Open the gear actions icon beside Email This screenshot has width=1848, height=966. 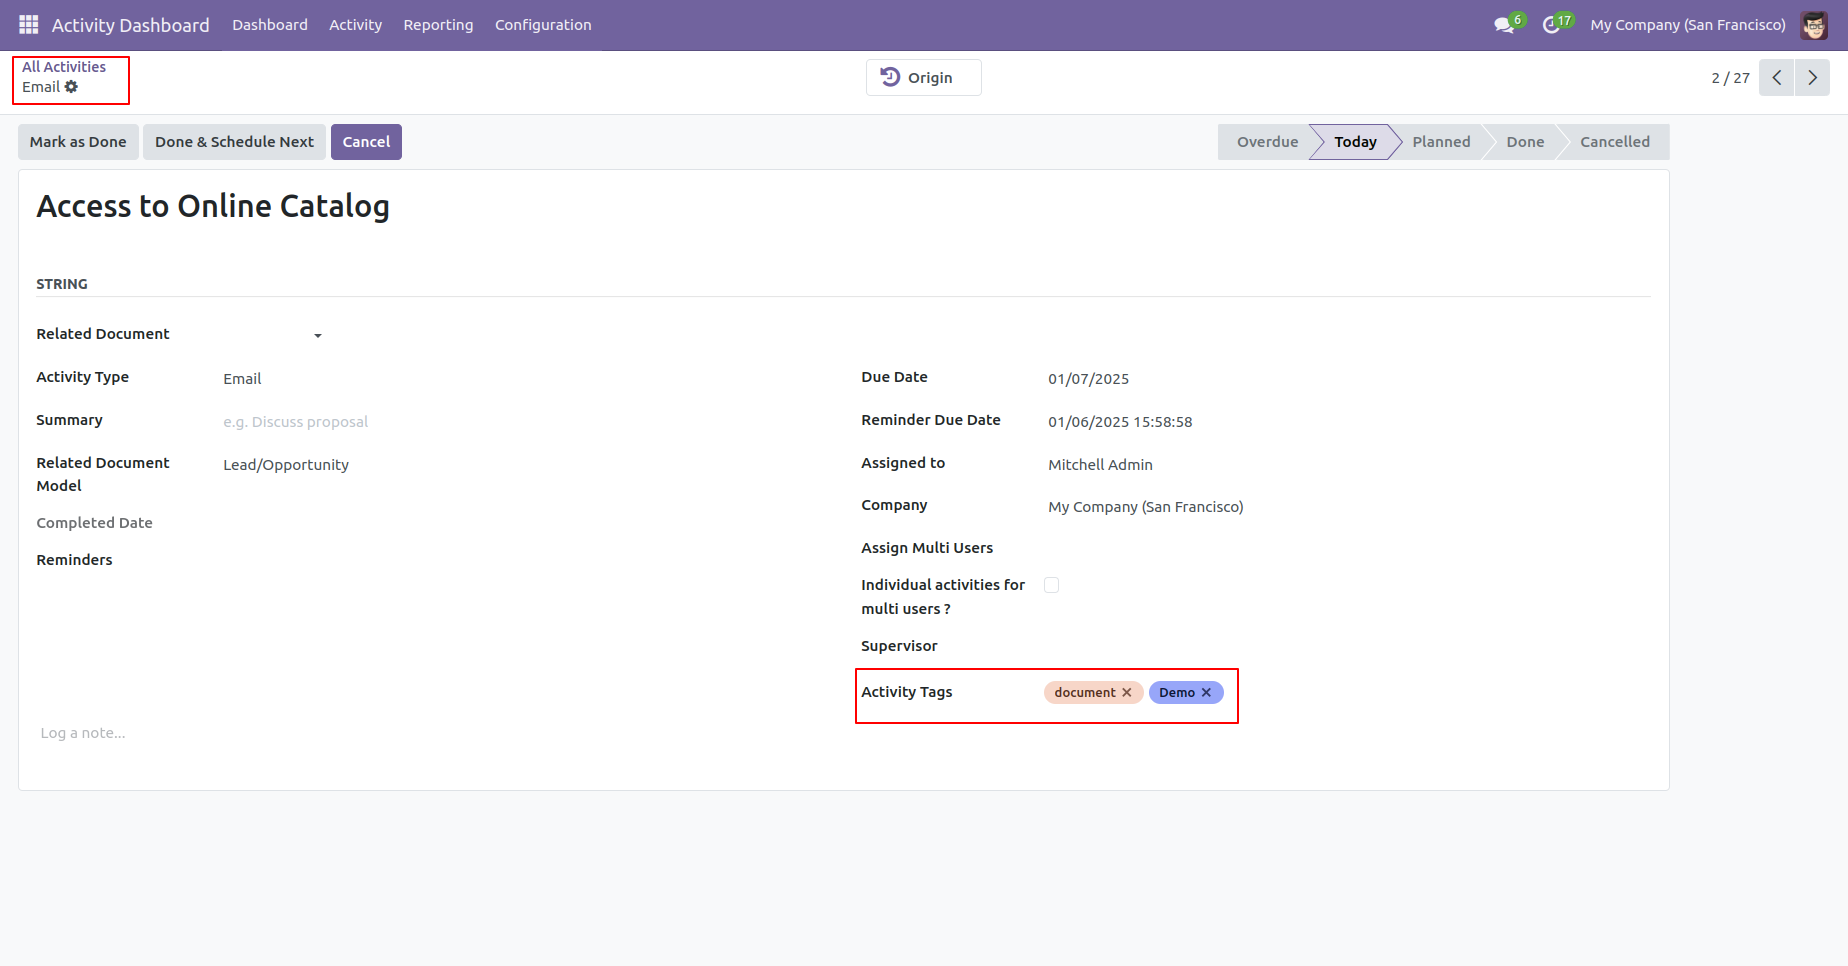71,87
